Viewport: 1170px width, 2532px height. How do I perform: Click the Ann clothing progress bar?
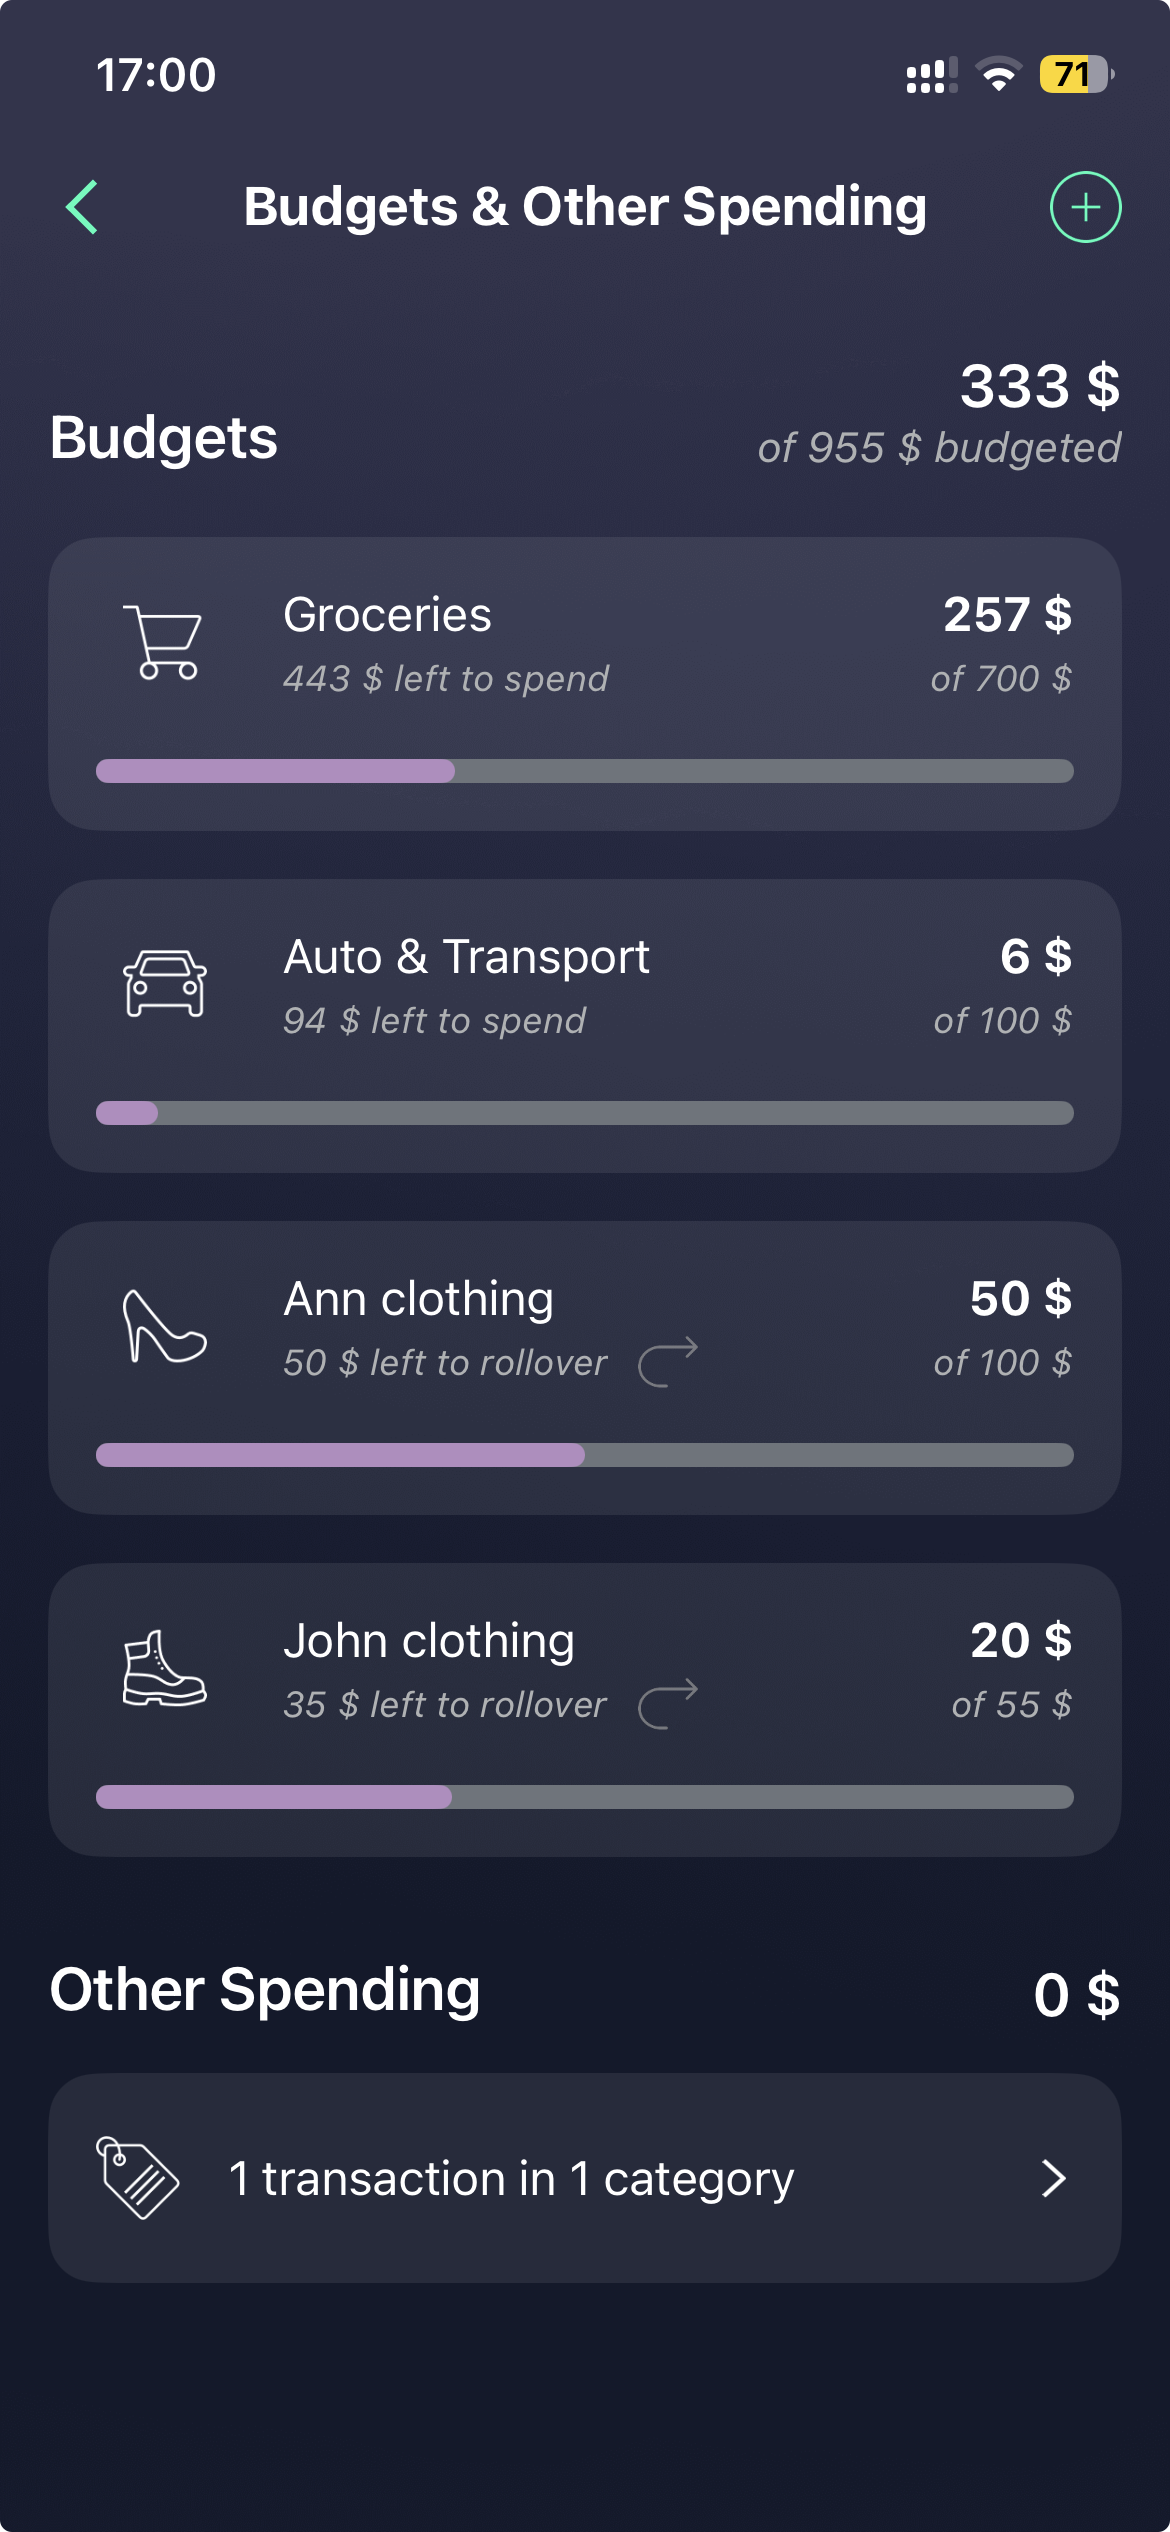click(585, 1455)
